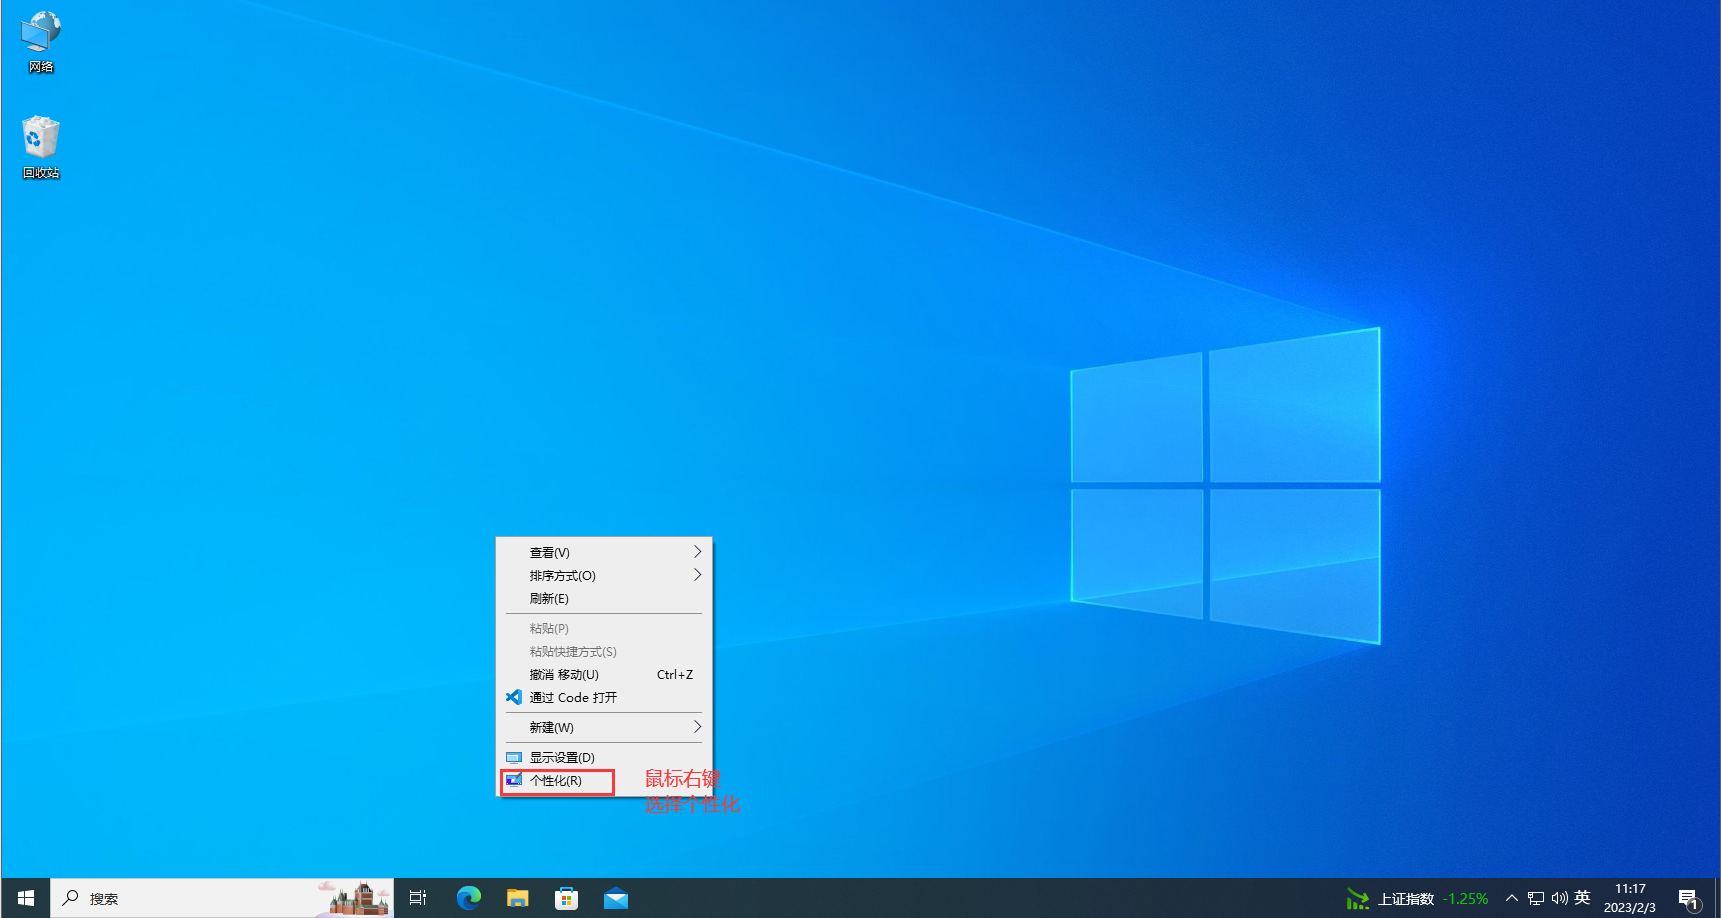Click the Show desktop strip at taskbar end
The image size is (1721, 918).
[1717, 898]
